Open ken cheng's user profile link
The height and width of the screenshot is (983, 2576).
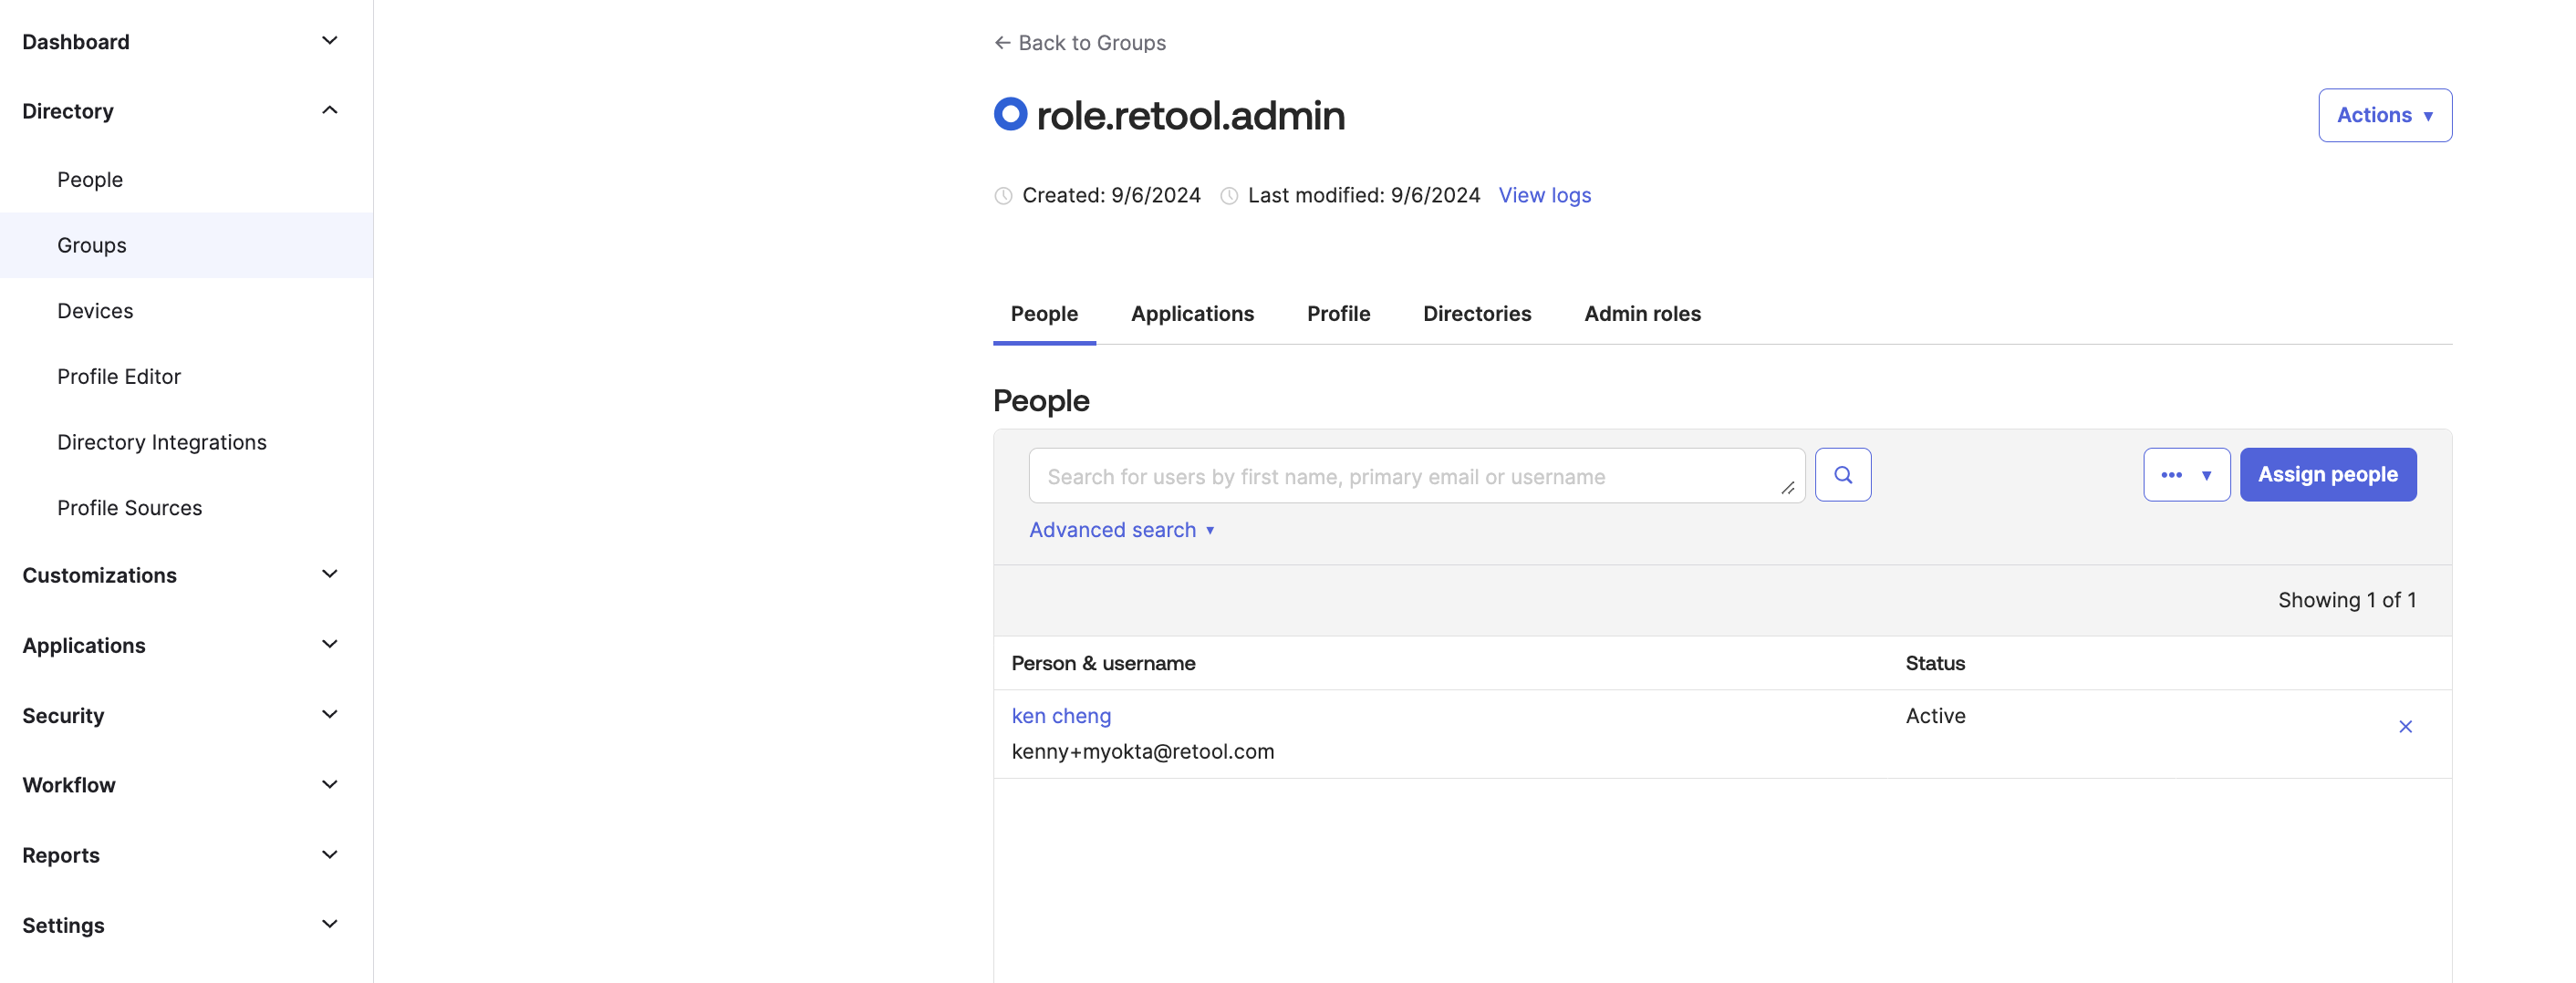click(x=1061, y=716)
